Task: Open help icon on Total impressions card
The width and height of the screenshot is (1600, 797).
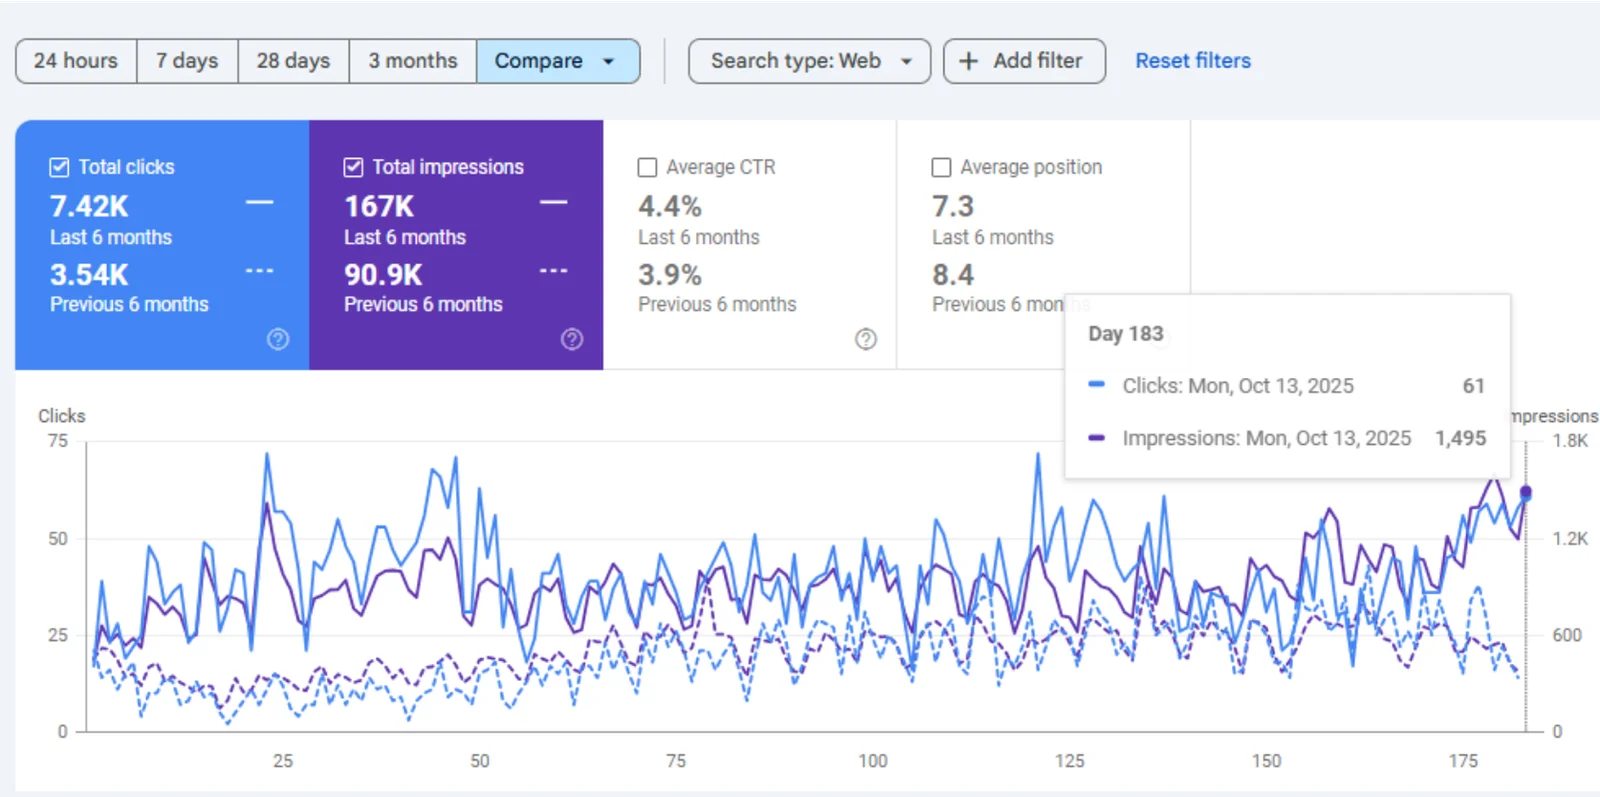Action: (572, 339)
